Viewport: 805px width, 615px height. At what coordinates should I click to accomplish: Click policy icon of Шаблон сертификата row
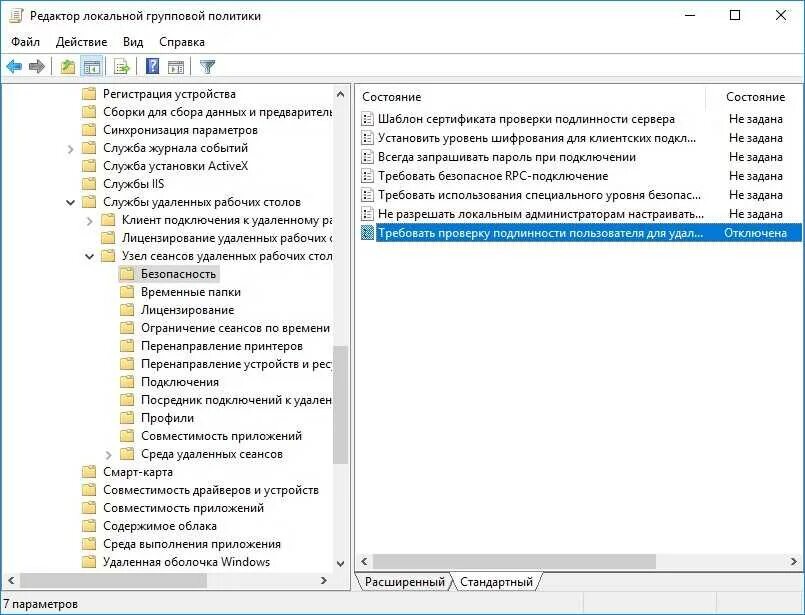click(x=367, y=119)
